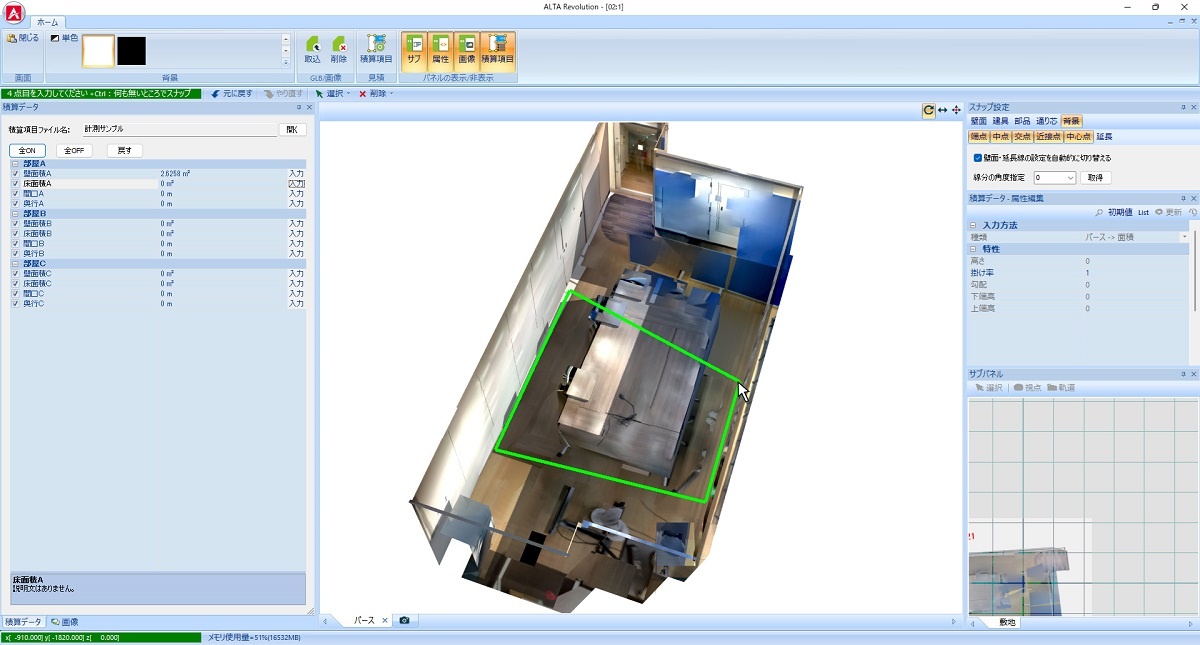Click the 全OFF button

74,151
